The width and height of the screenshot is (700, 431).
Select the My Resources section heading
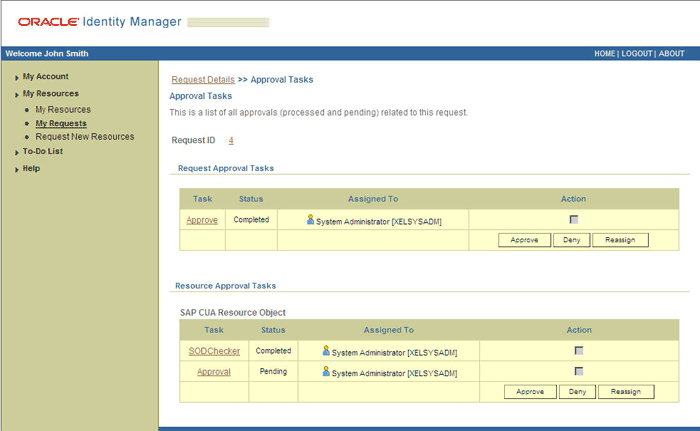click(51, 93)
